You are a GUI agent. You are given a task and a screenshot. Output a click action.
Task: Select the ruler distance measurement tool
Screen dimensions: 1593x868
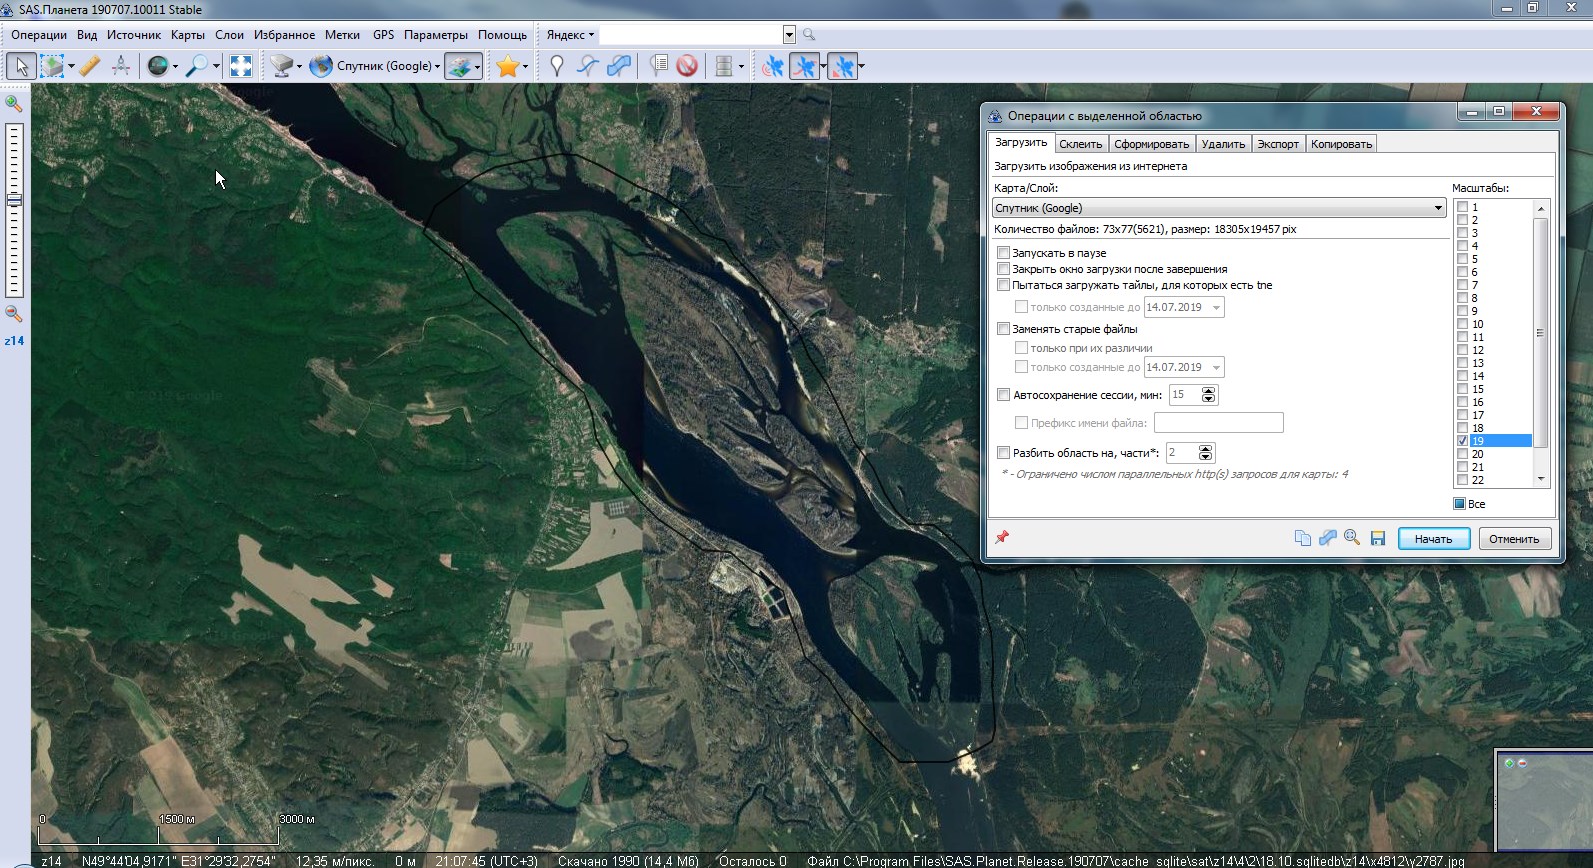90,66
